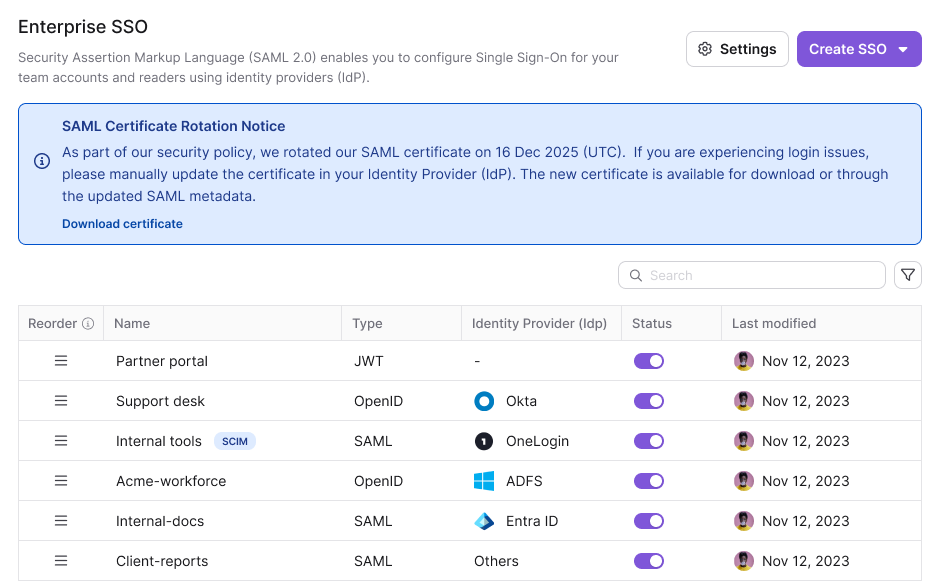Click the info icon in certificate notice
940x581 pixels.
(42, 161)
